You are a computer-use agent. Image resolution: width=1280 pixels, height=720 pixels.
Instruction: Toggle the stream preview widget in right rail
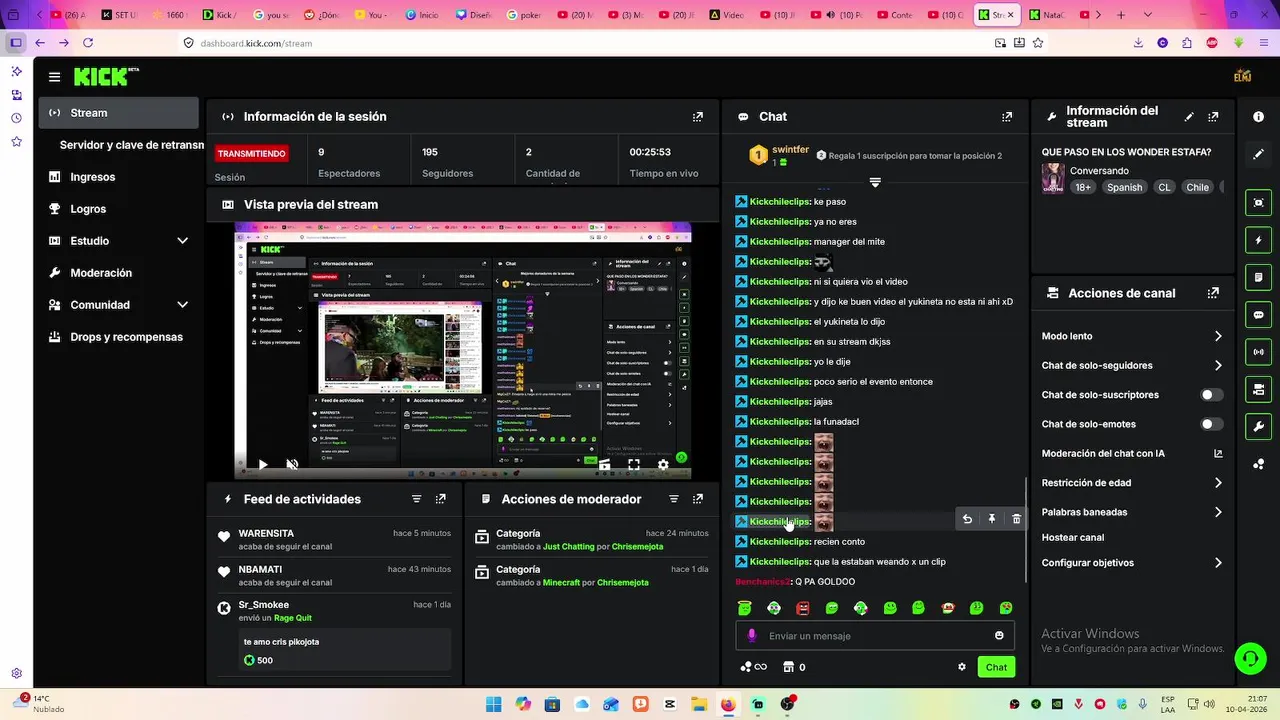tap(1258, 203)
